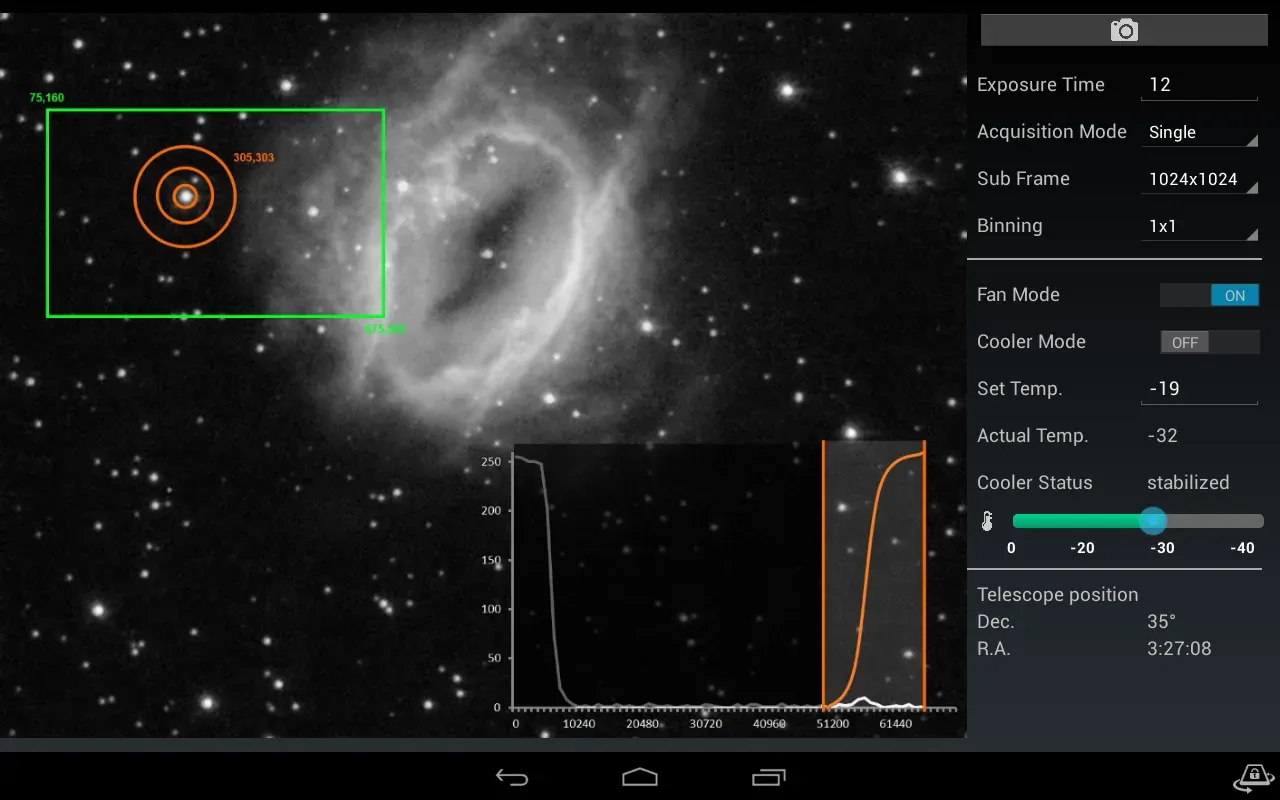Click the -20 slider scale label
This screenshot has width=1280, height=800.
1082,548
